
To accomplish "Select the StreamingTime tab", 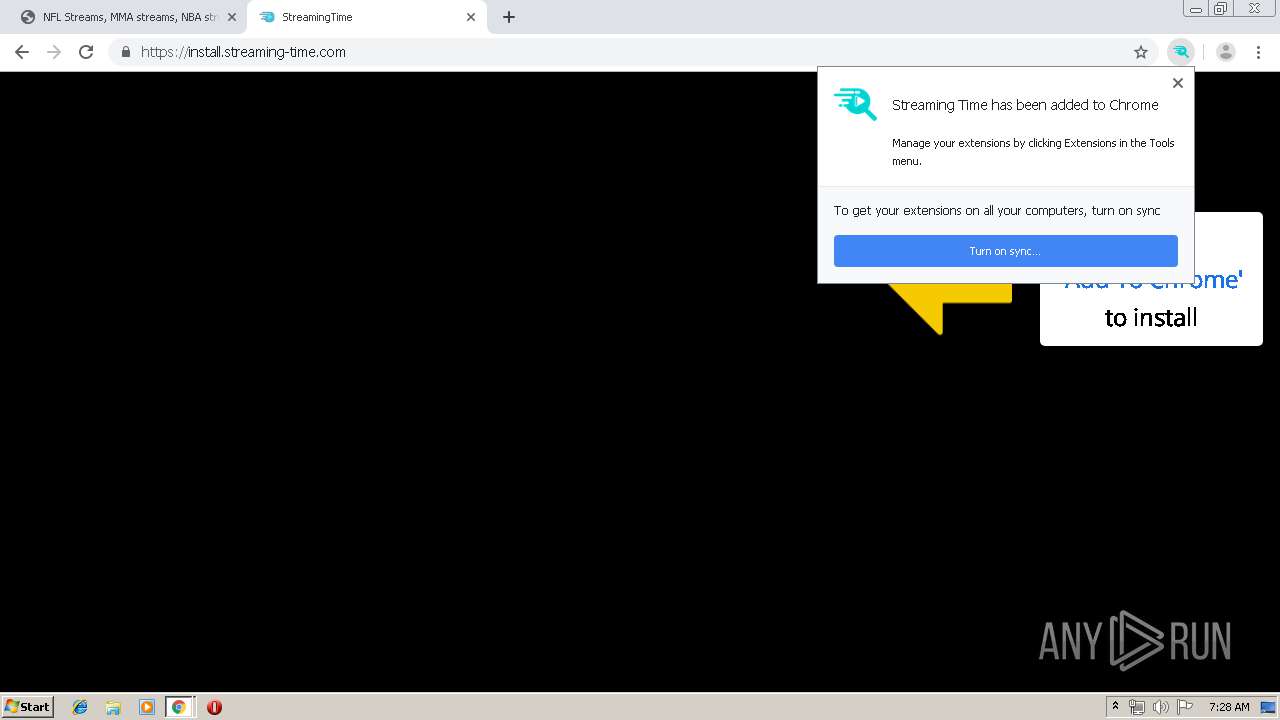I will [x=366, y=17].
